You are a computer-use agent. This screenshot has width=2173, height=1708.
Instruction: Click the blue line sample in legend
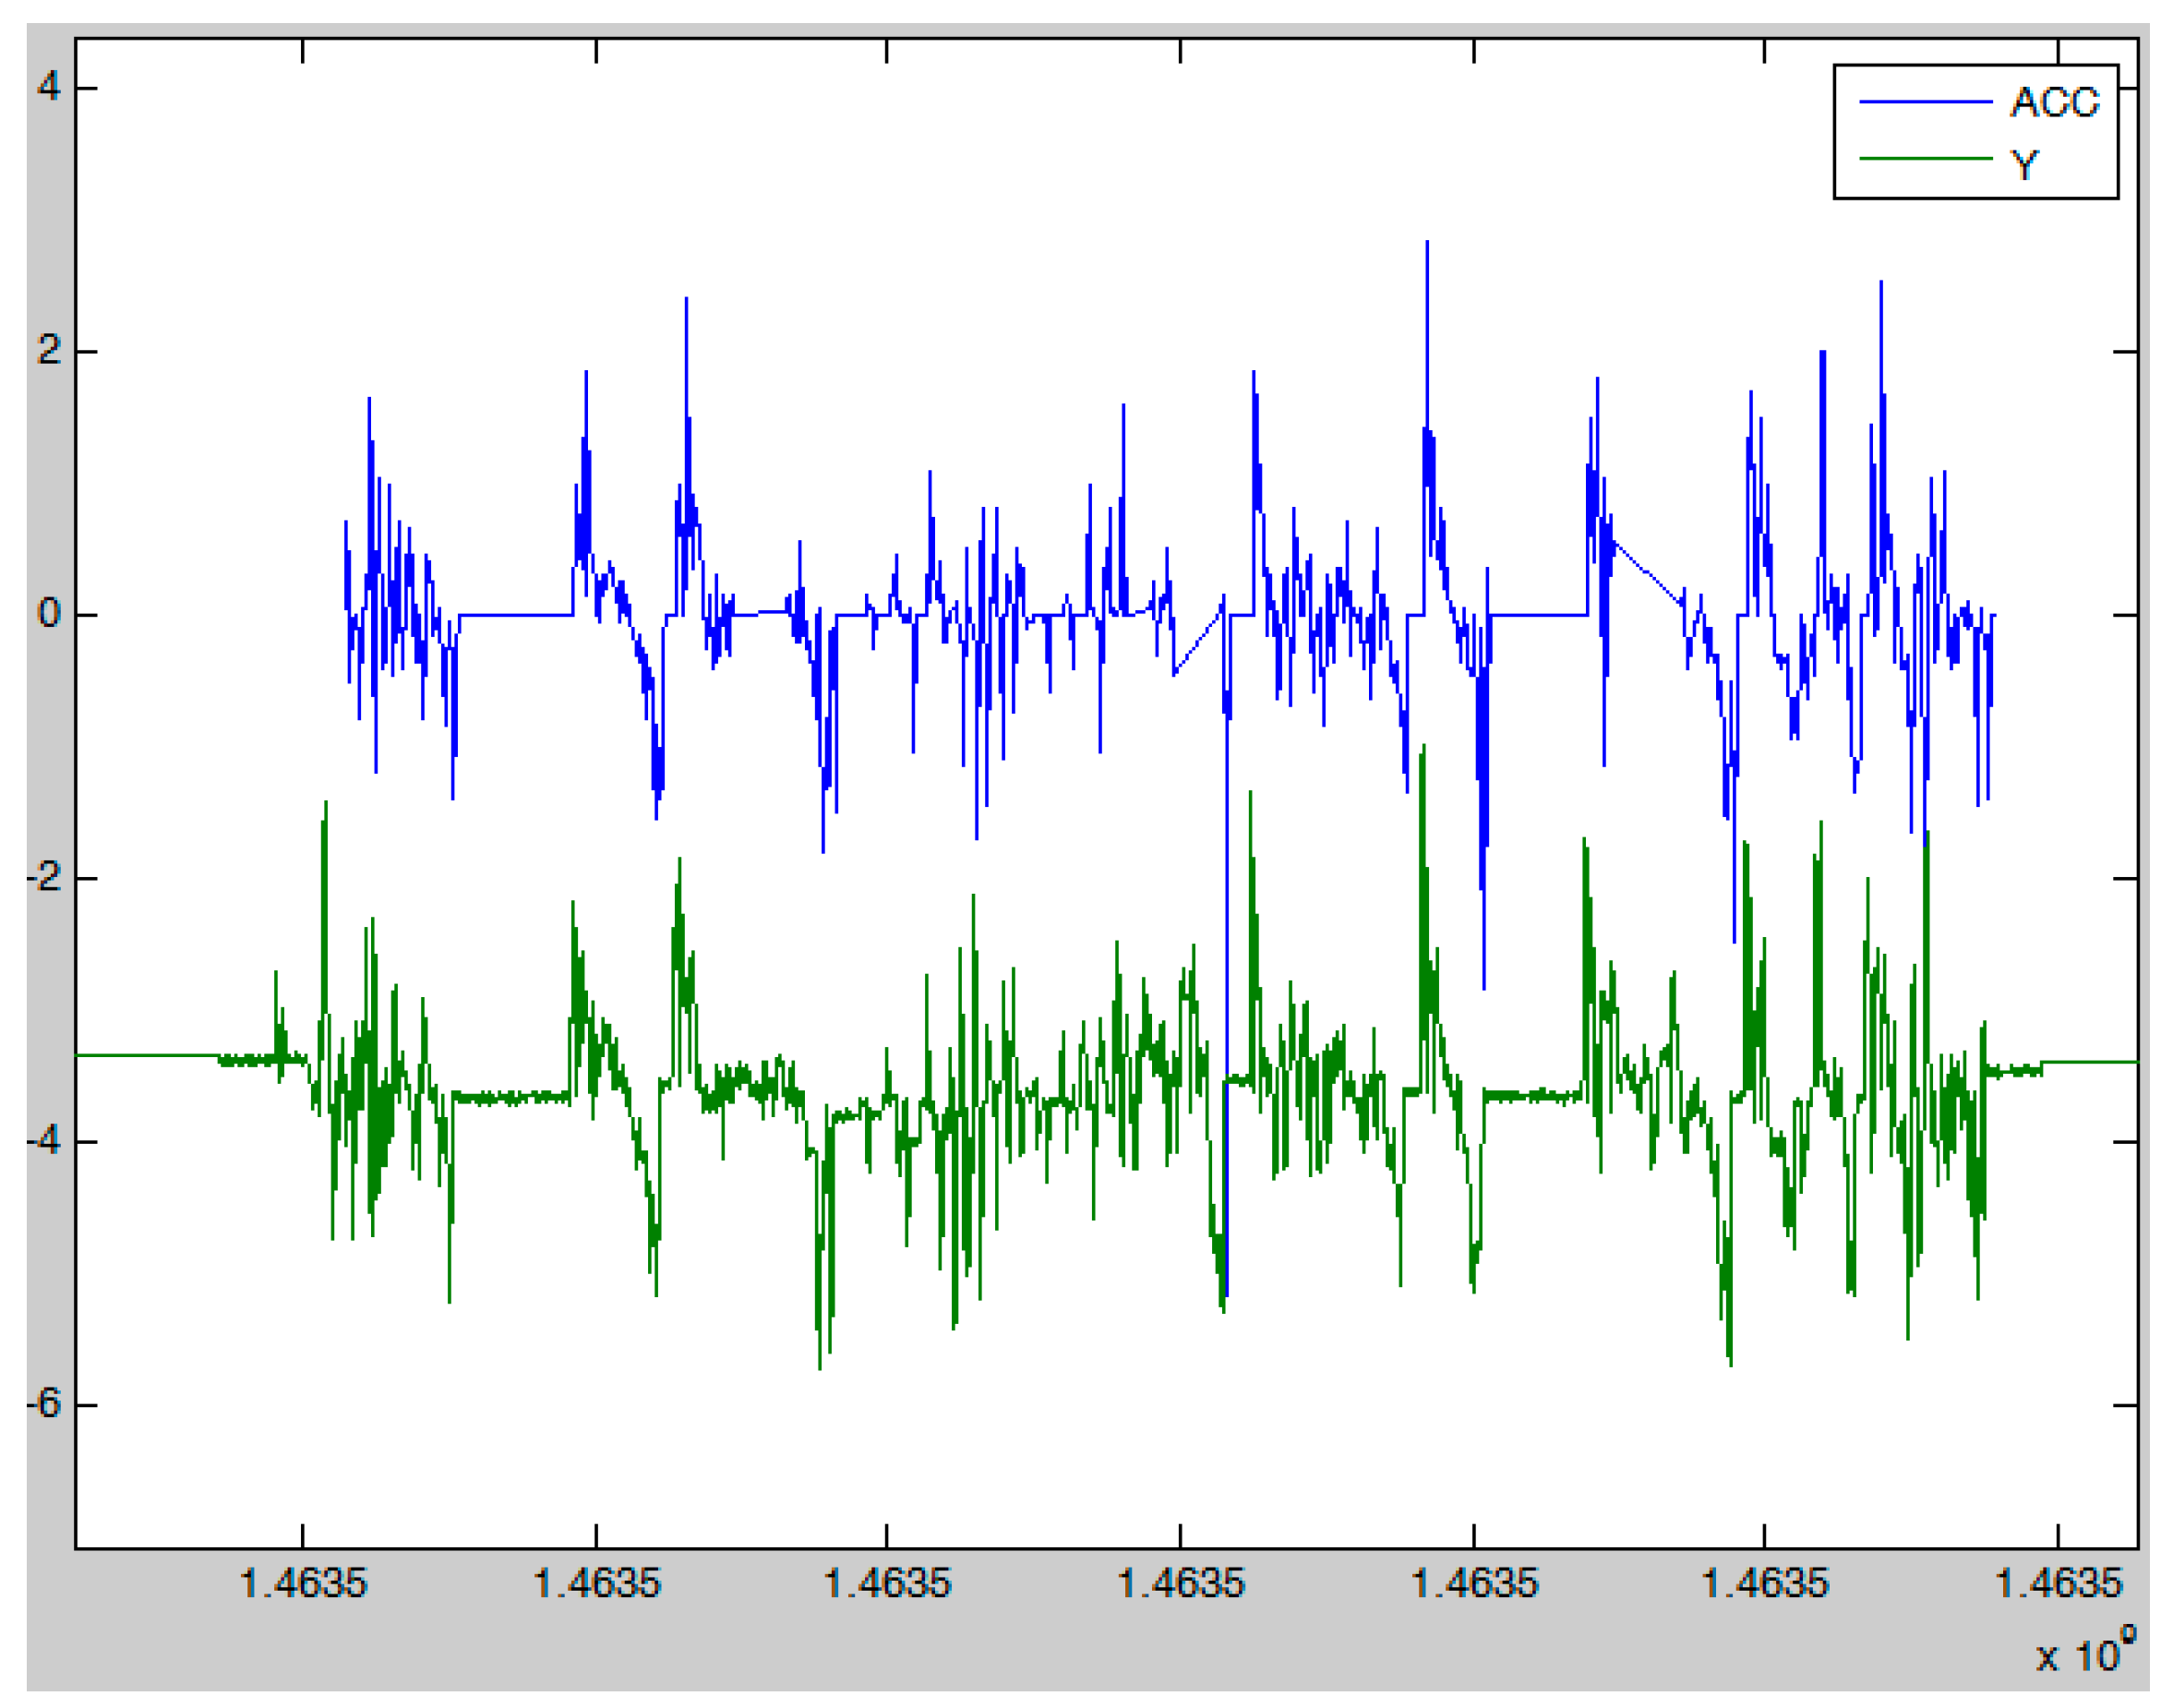[x=1925, y=102]
